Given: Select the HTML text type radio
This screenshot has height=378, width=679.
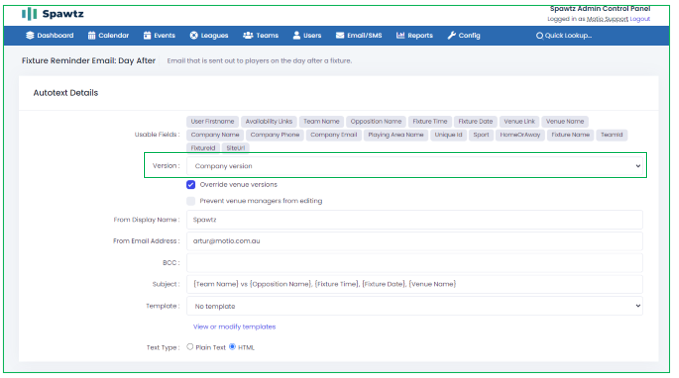Looking at the screenshot, I should [233, 346].
